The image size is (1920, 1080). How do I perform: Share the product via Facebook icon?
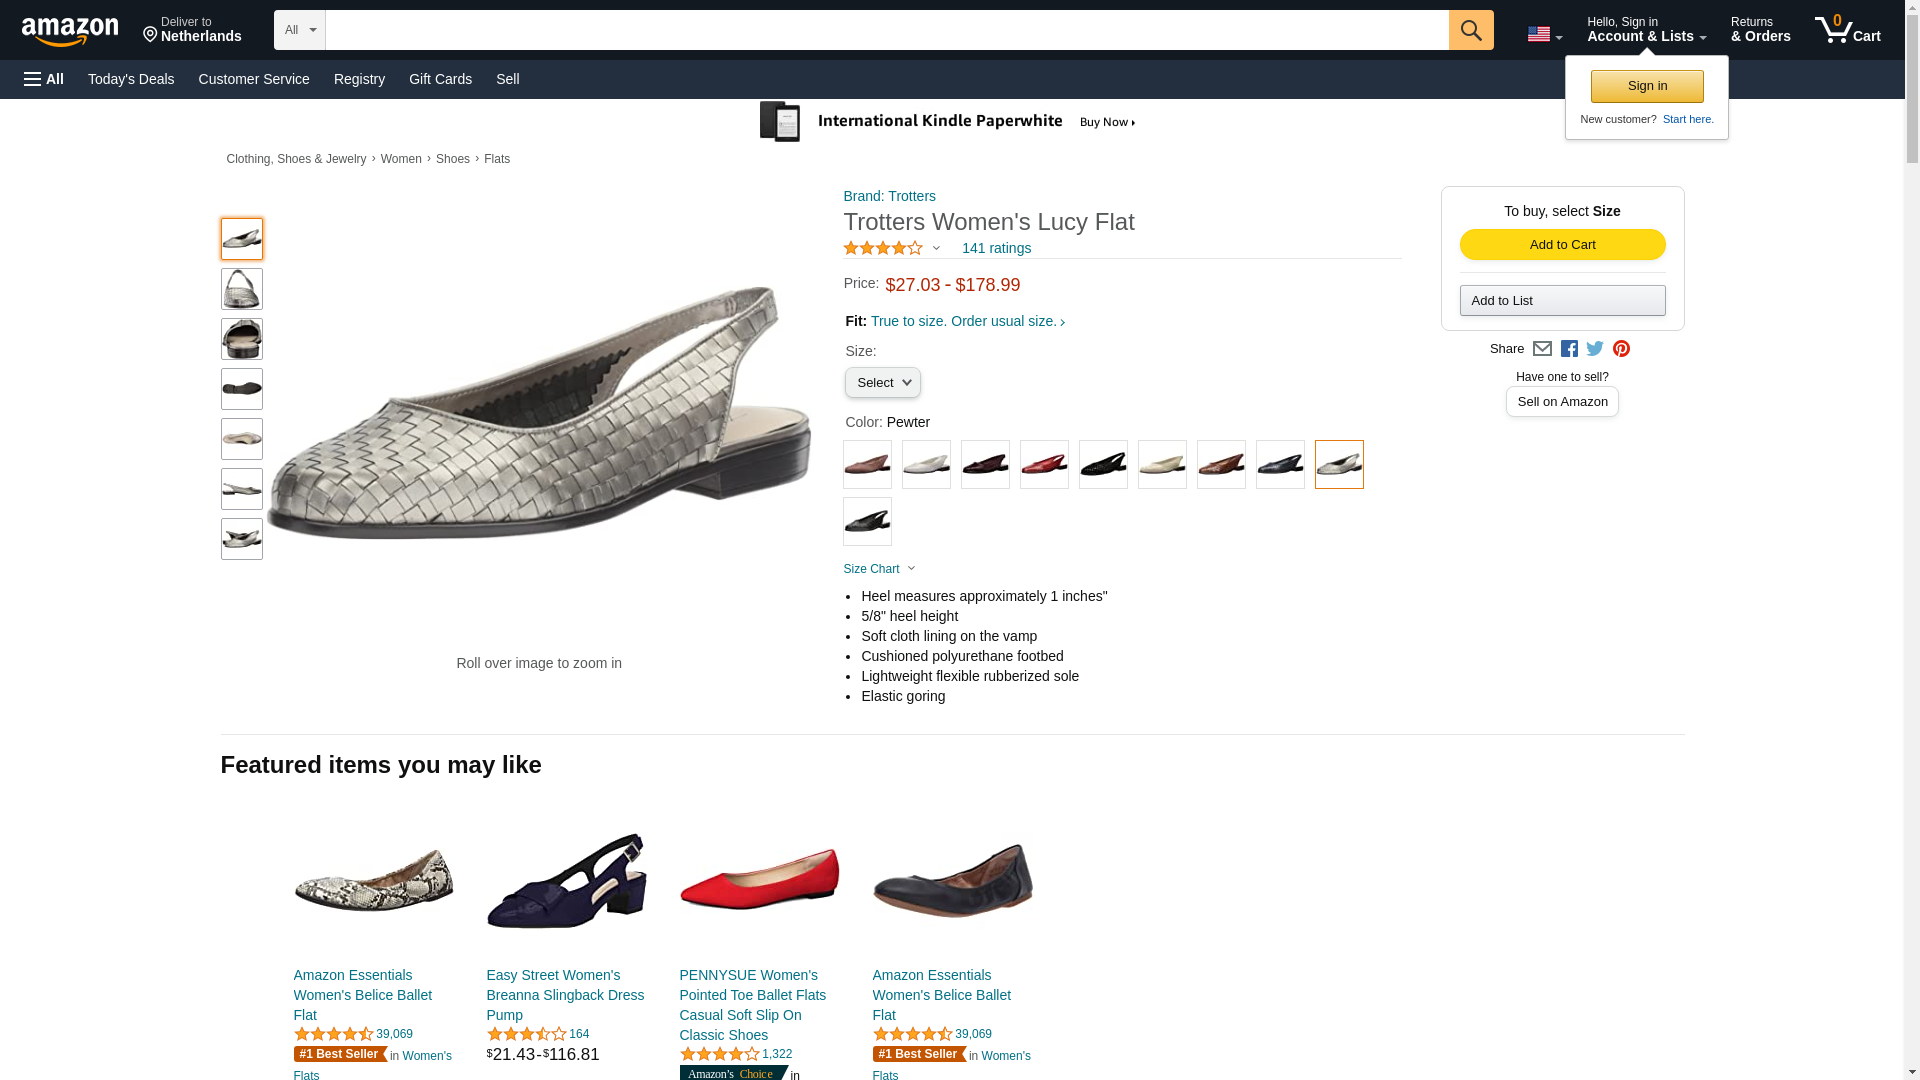pyautogui.click(x=1569, y=349)
